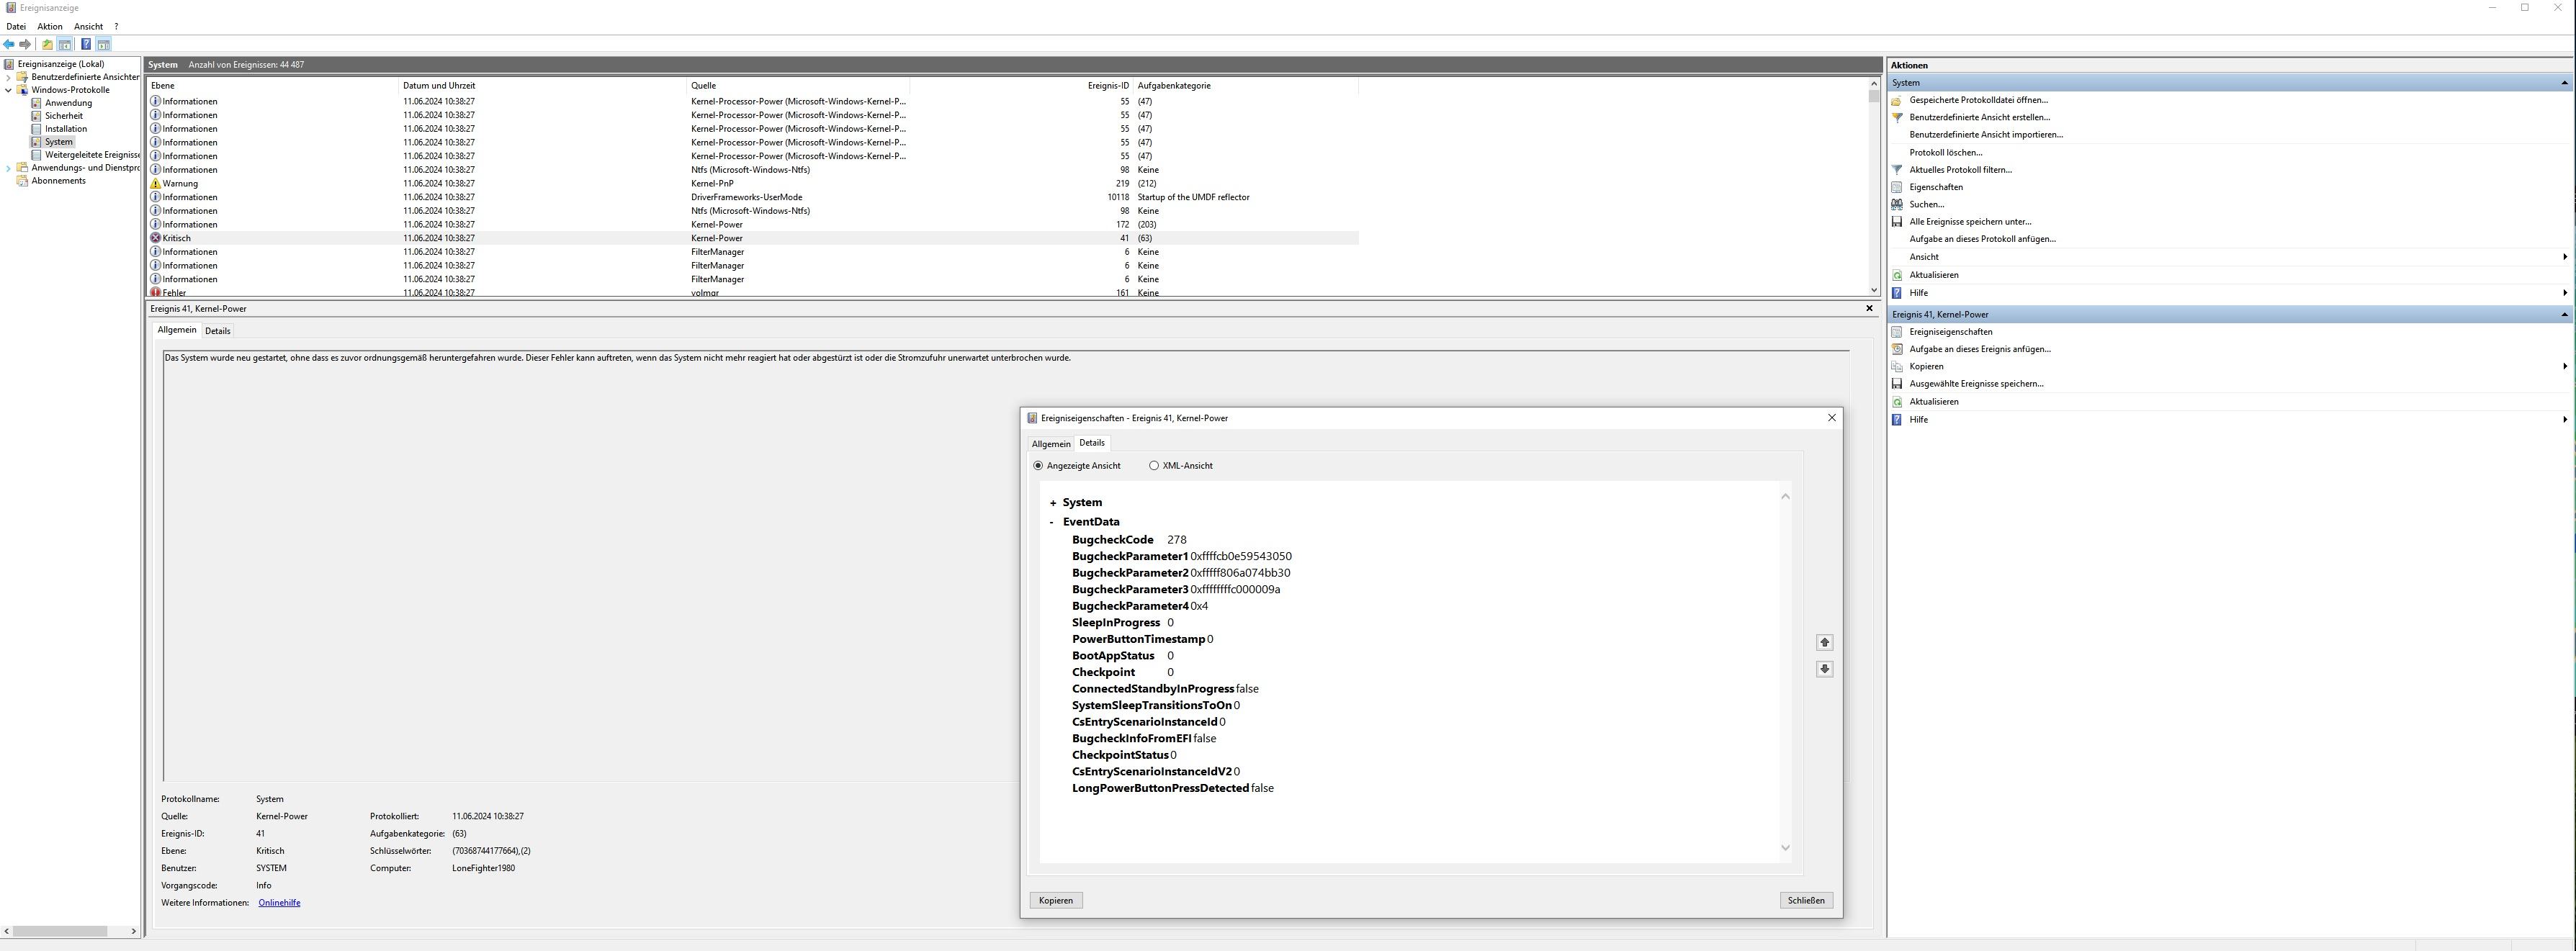Open Ereigniseigenschaften action
Screen dimensions: 2576x951
point(1950,332)
